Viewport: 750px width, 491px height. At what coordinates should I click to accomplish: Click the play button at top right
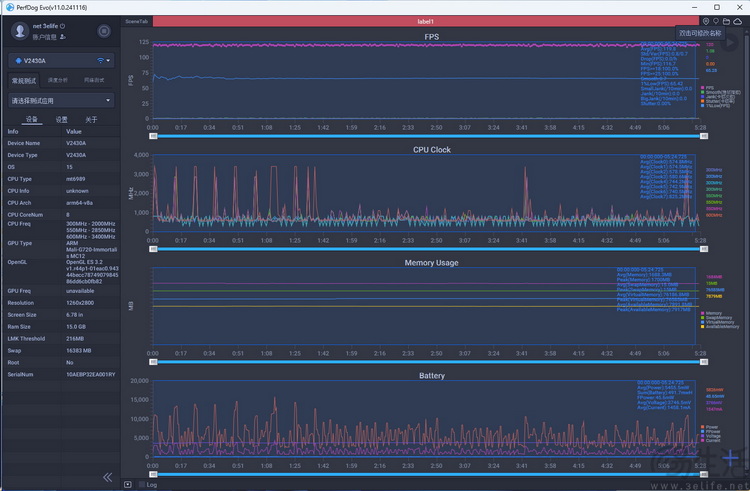[x=729, y=43]
